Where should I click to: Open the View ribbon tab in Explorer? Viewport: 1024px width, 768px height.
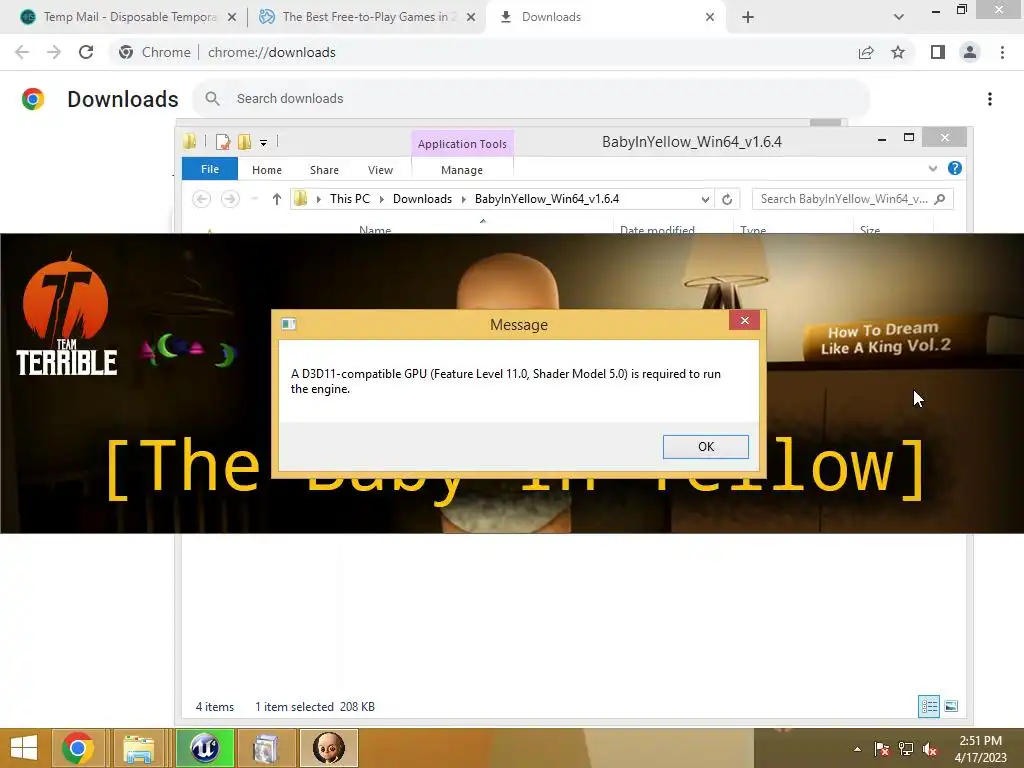pos(380,170)
